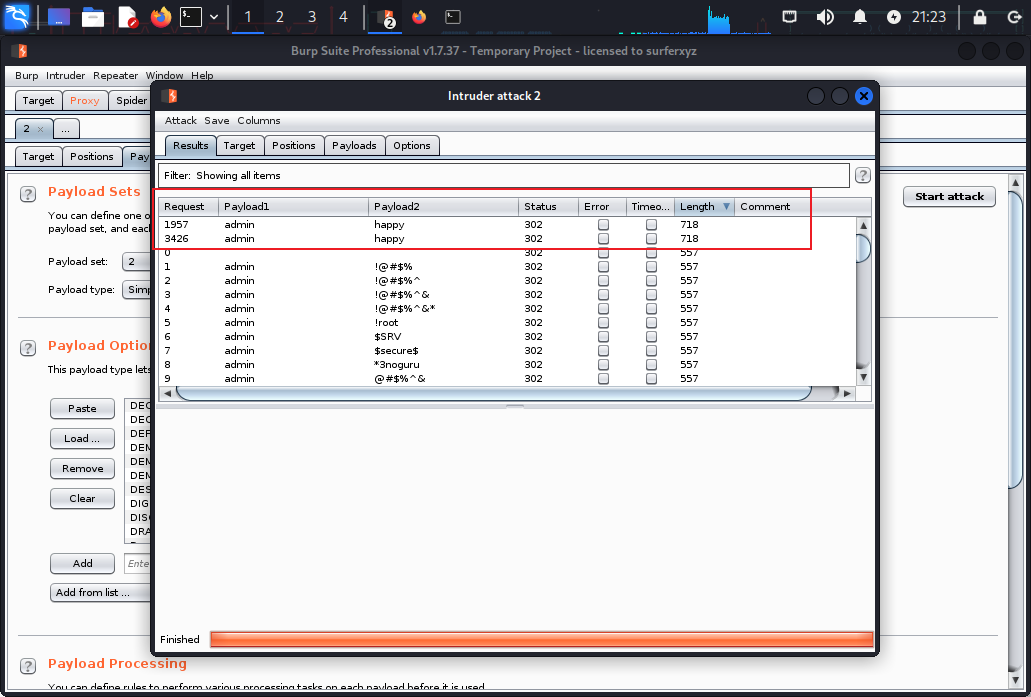Click the results horizontal scroll-right arrow
The image size is (1031, 697).
847,393
